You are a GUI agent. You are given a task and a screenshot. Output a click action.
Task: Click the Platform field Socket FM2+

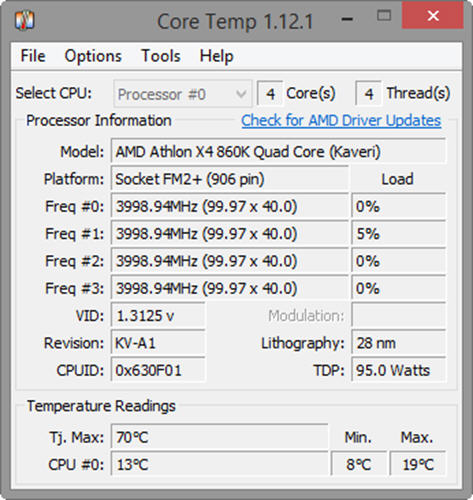pyautogui.click(x=230, y=179)
